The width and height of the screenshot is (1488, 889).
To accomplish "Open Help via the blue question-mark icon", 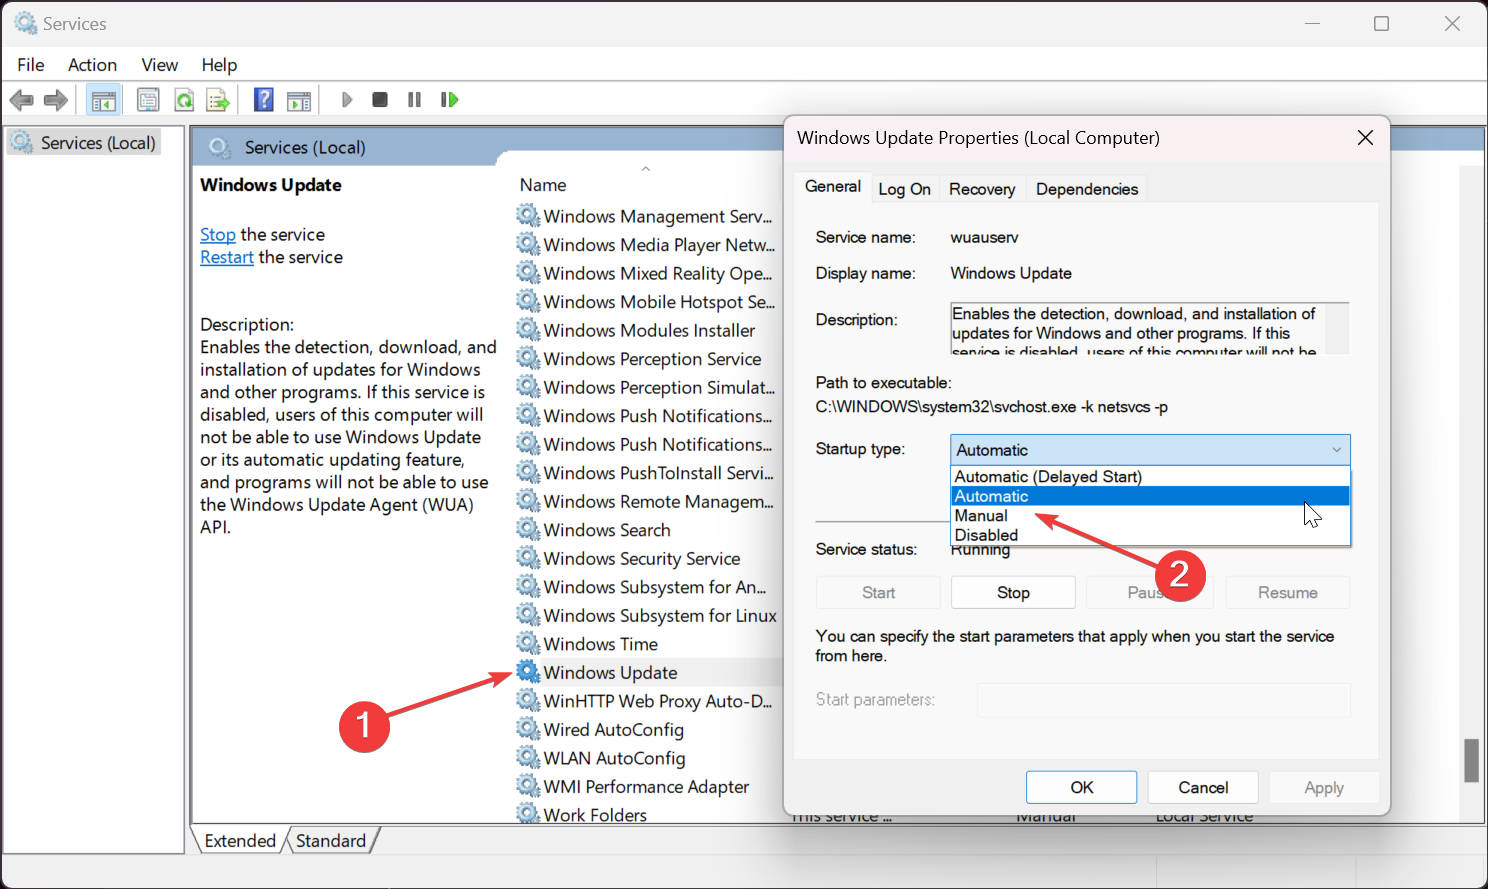I will 264,99.
